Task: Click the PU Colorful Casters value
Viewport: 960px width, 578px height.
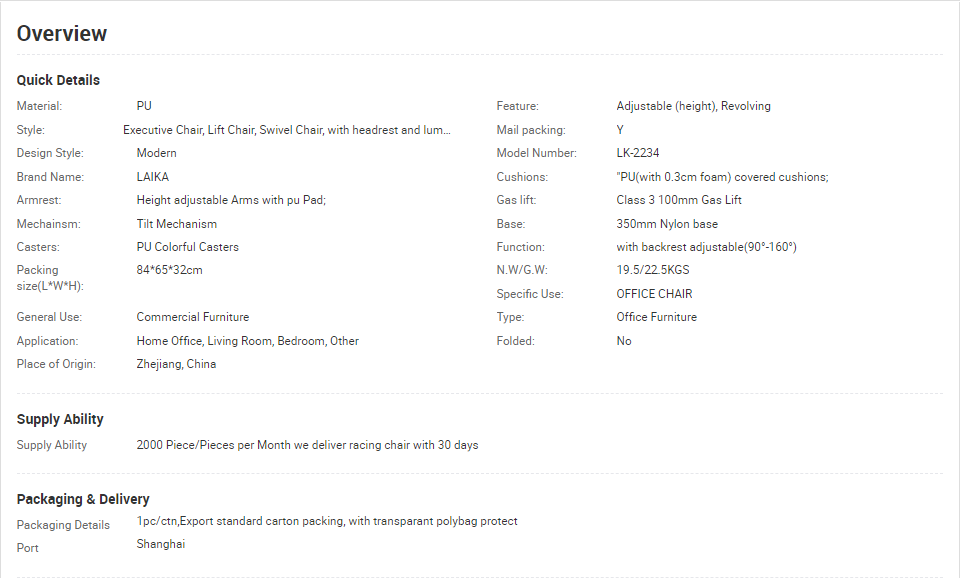Action: point(188,247)
